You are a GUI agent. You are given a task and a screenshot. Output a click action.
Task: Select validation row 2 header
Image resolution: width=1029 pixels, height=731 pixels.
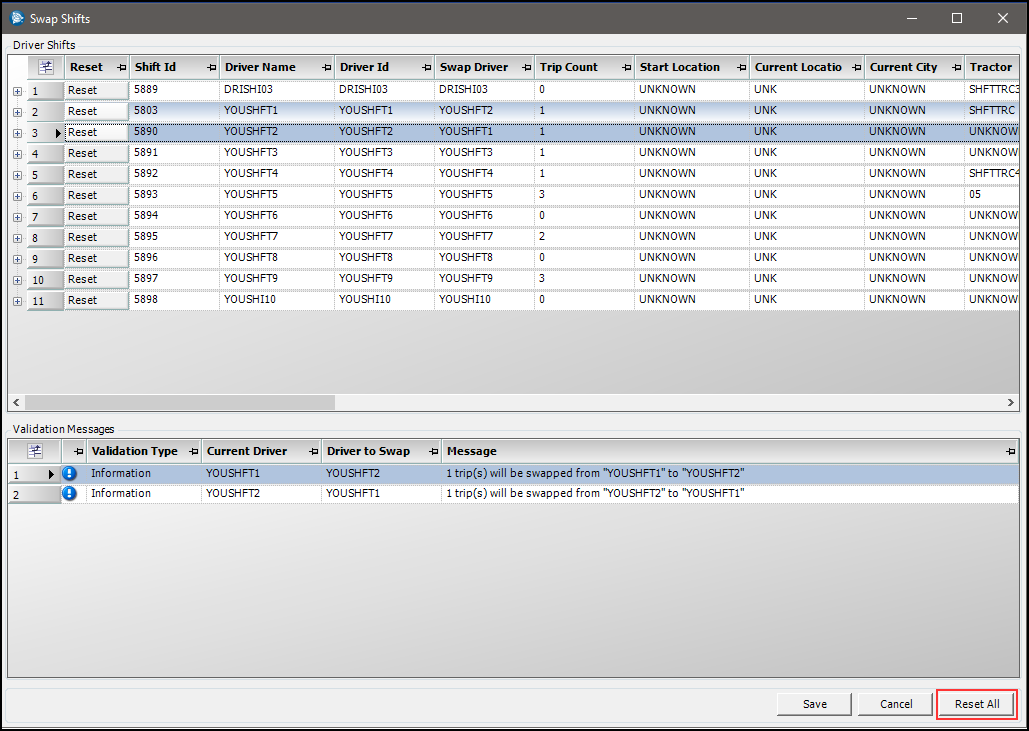34,494
